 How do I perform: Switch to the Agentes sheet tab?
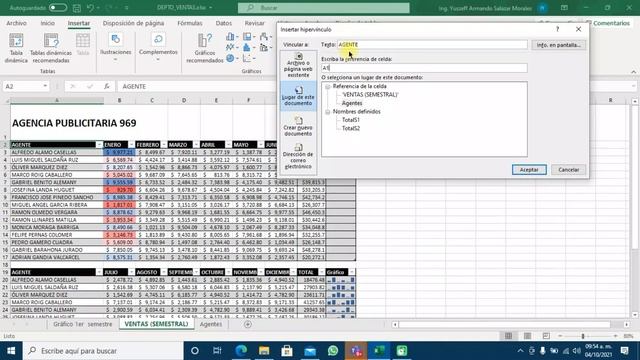tap(211, 324)
